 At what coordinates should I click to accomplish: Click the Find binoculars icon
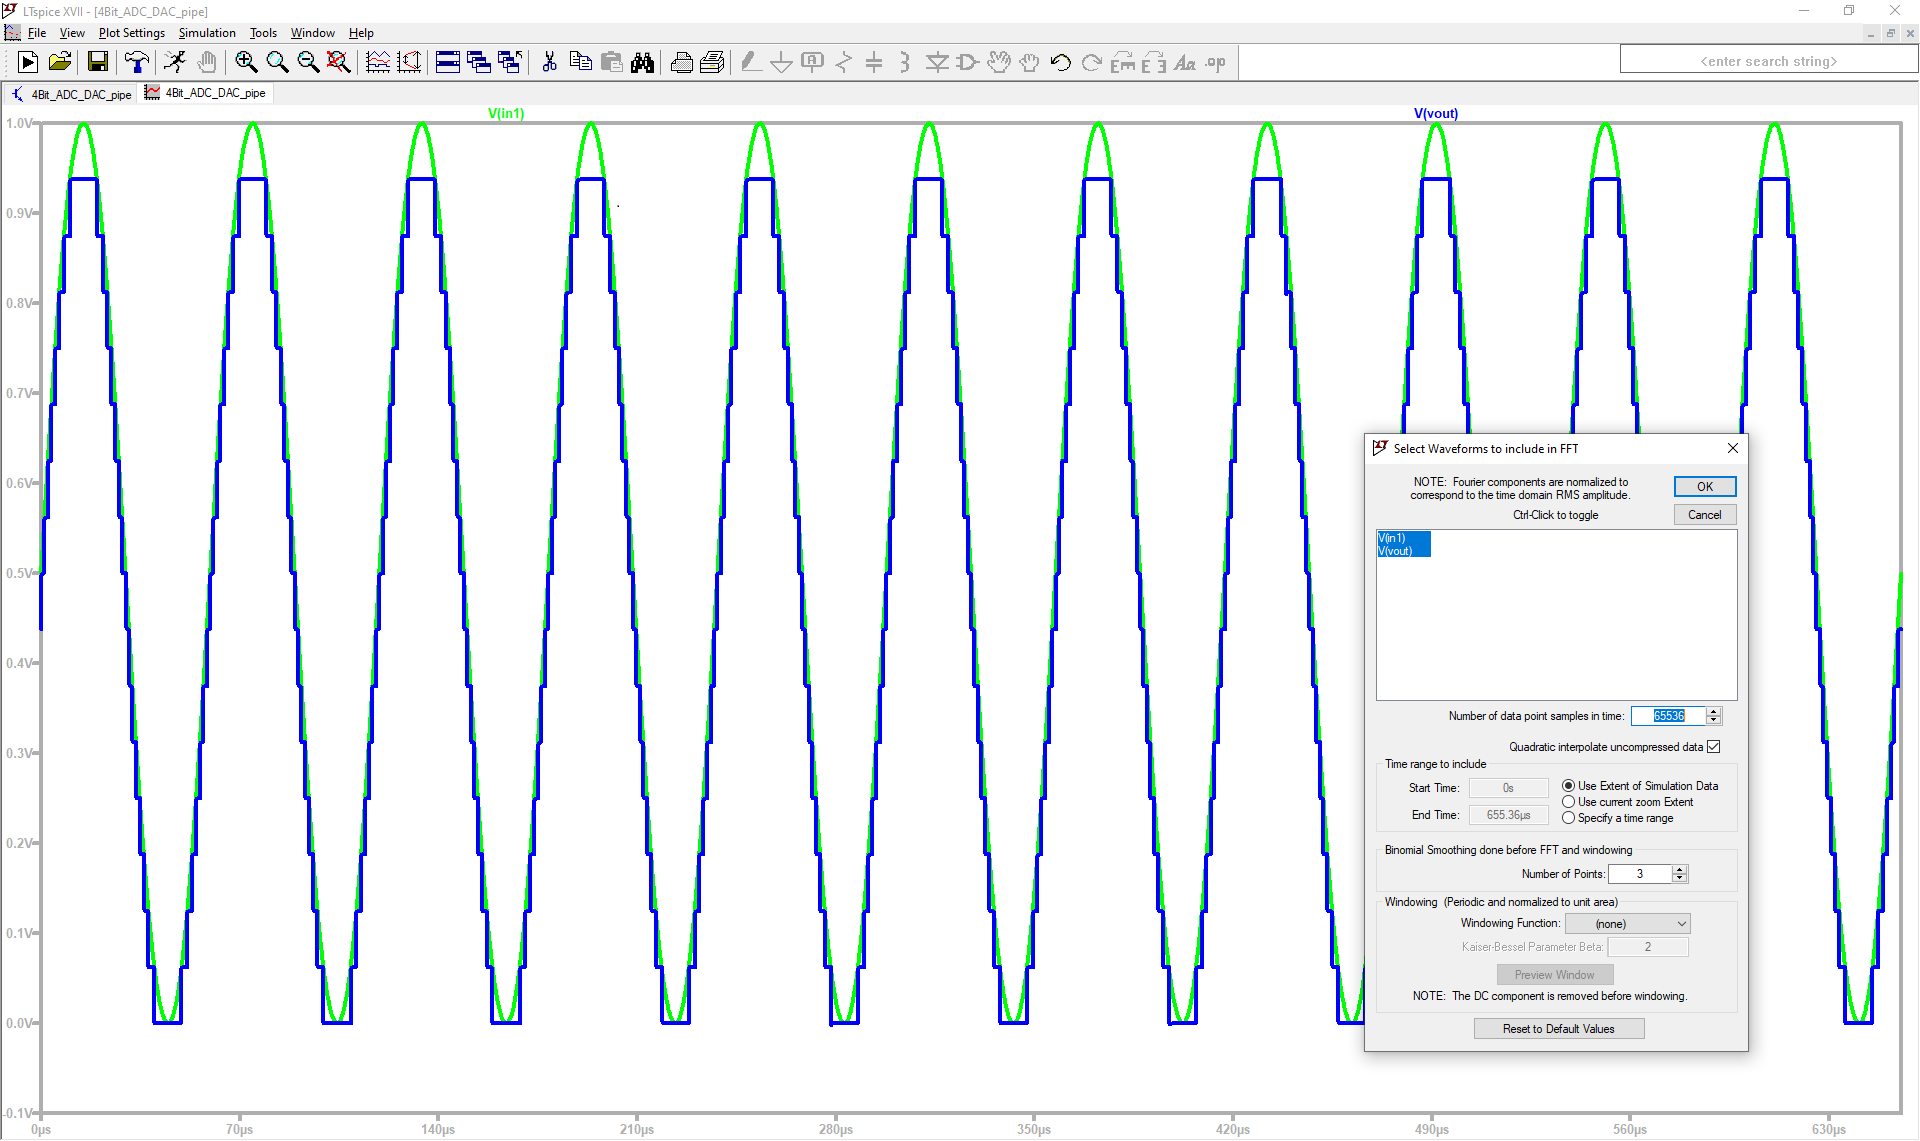(x=642, y=63)
